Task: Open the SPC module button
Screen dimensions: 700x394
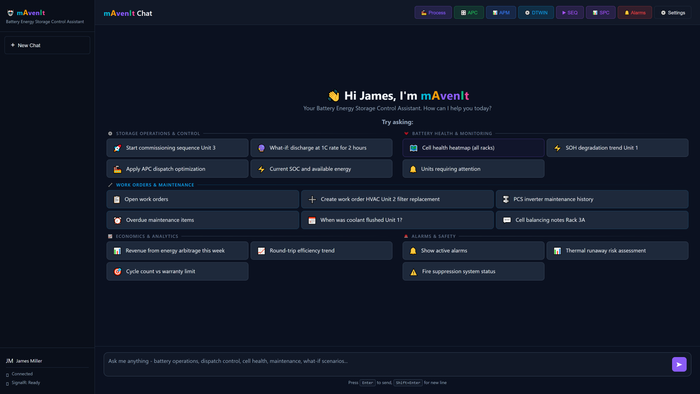Action: [600, 12]
